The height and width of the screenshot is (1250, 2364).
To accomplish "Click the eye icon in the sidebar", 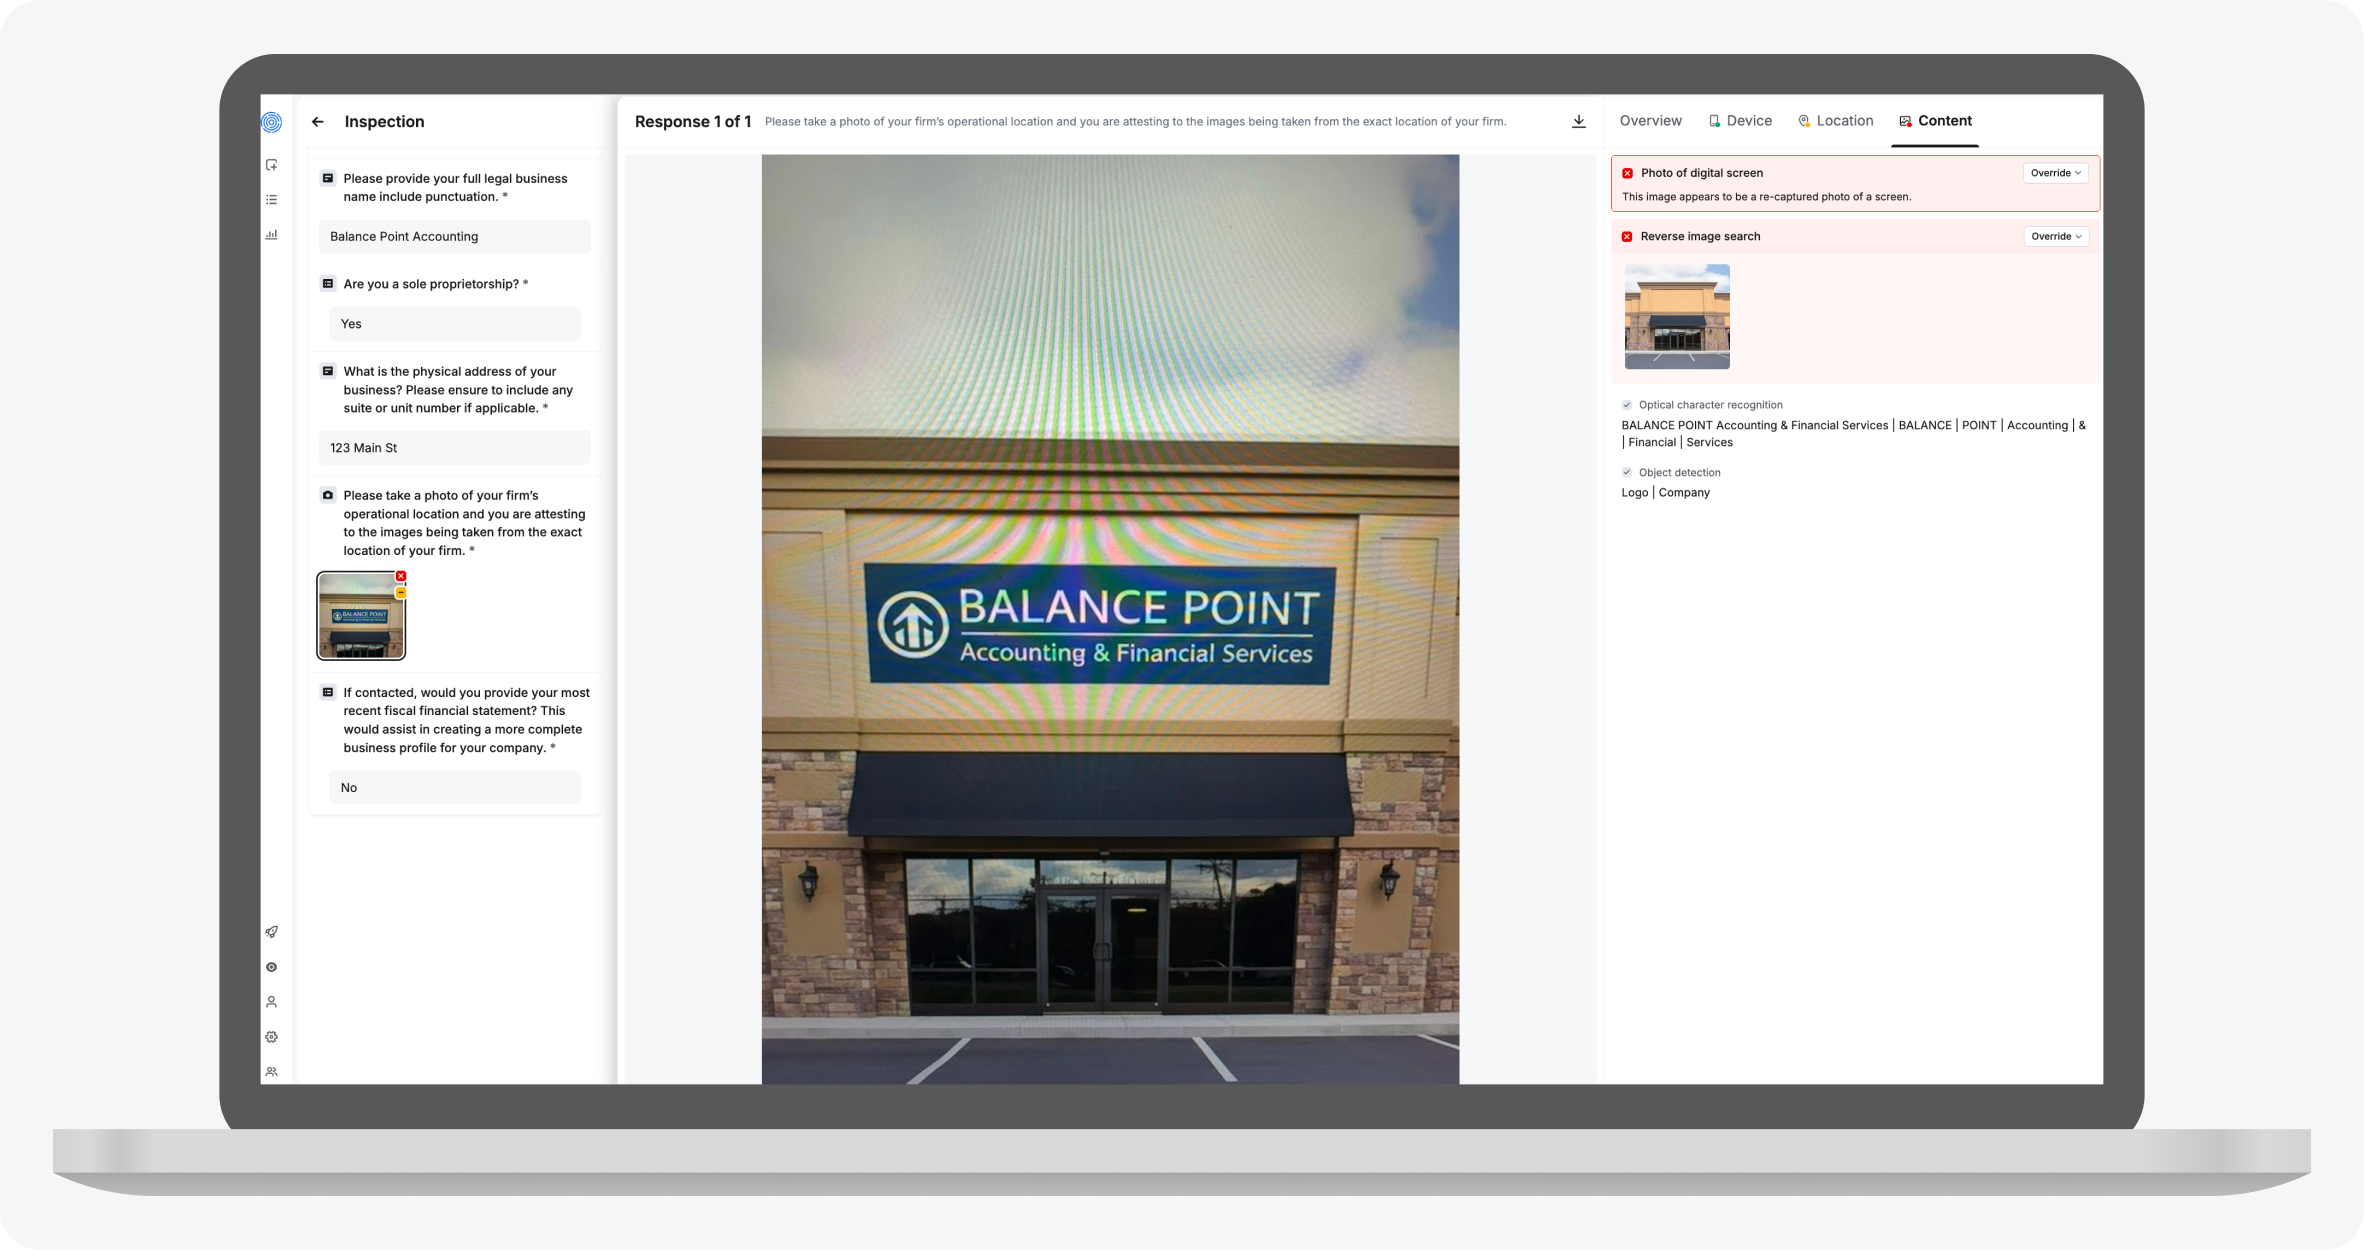I will point(272,966).
